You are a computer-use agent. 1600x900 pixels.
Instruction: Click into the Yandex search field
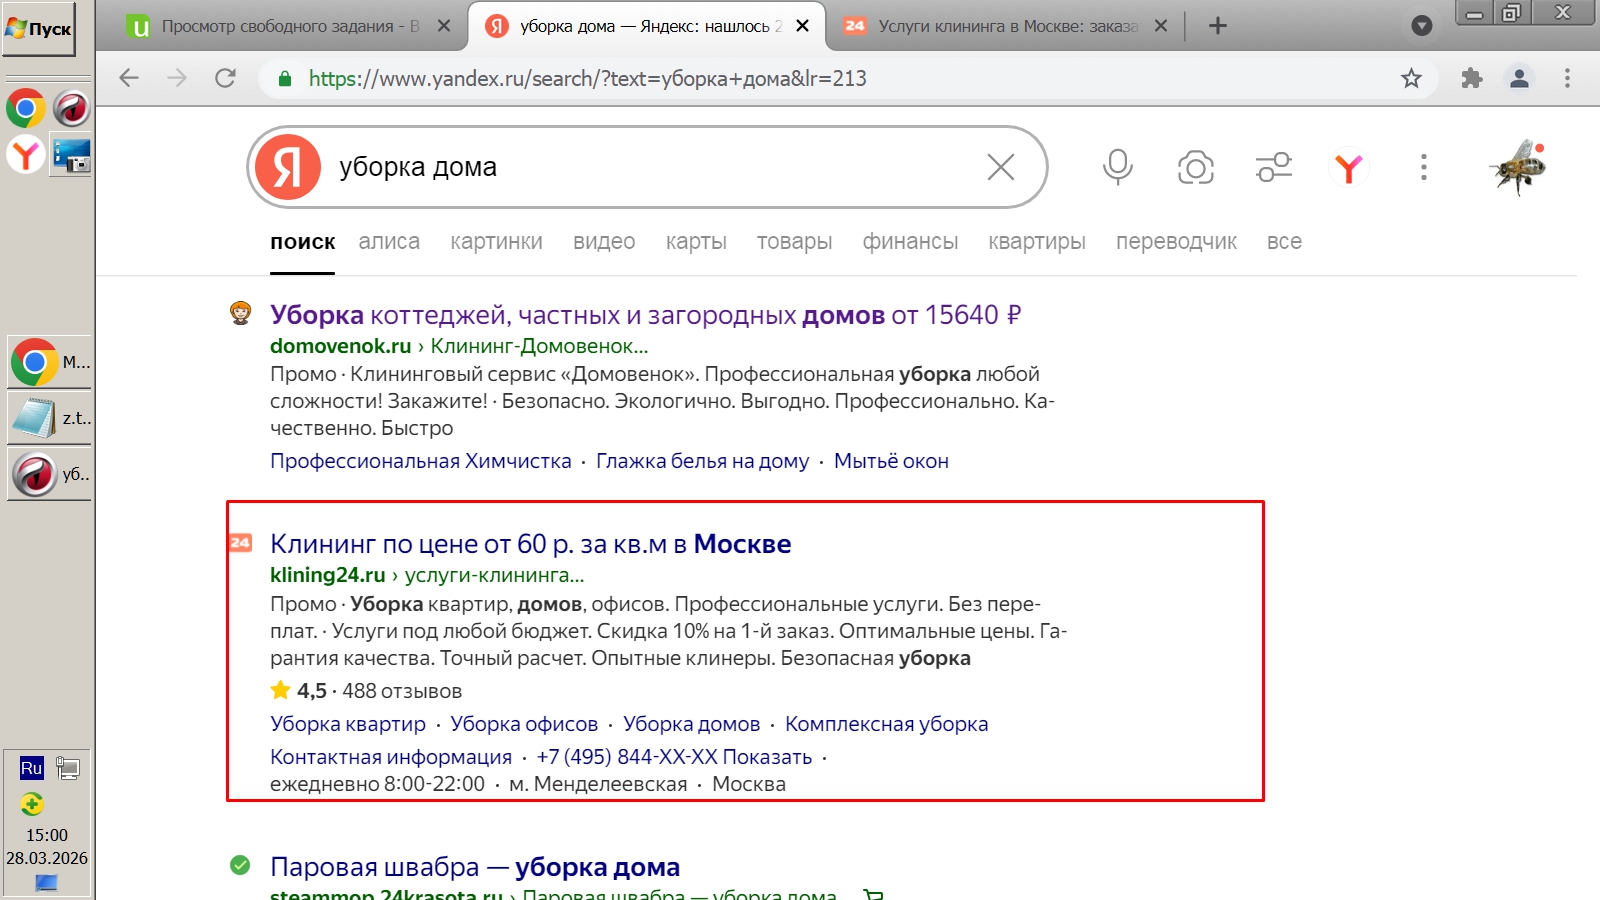tap(650, 167)
